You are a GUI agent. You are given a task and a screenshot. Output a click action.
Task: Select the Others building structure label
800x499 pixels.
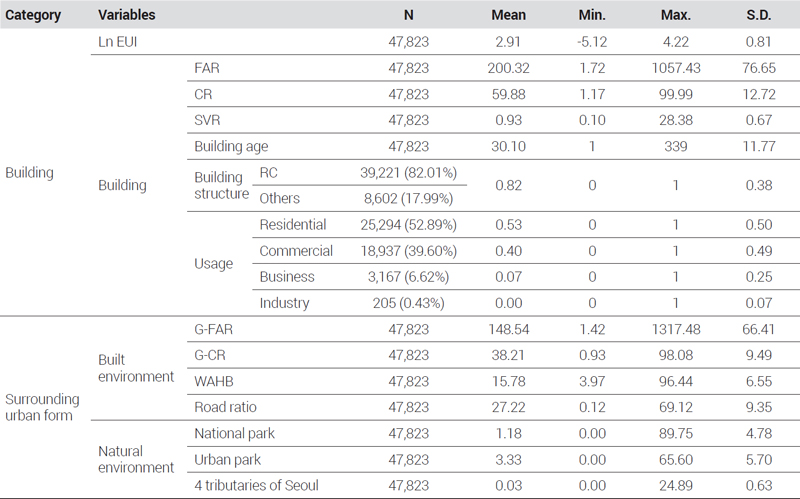click(280, 198)
